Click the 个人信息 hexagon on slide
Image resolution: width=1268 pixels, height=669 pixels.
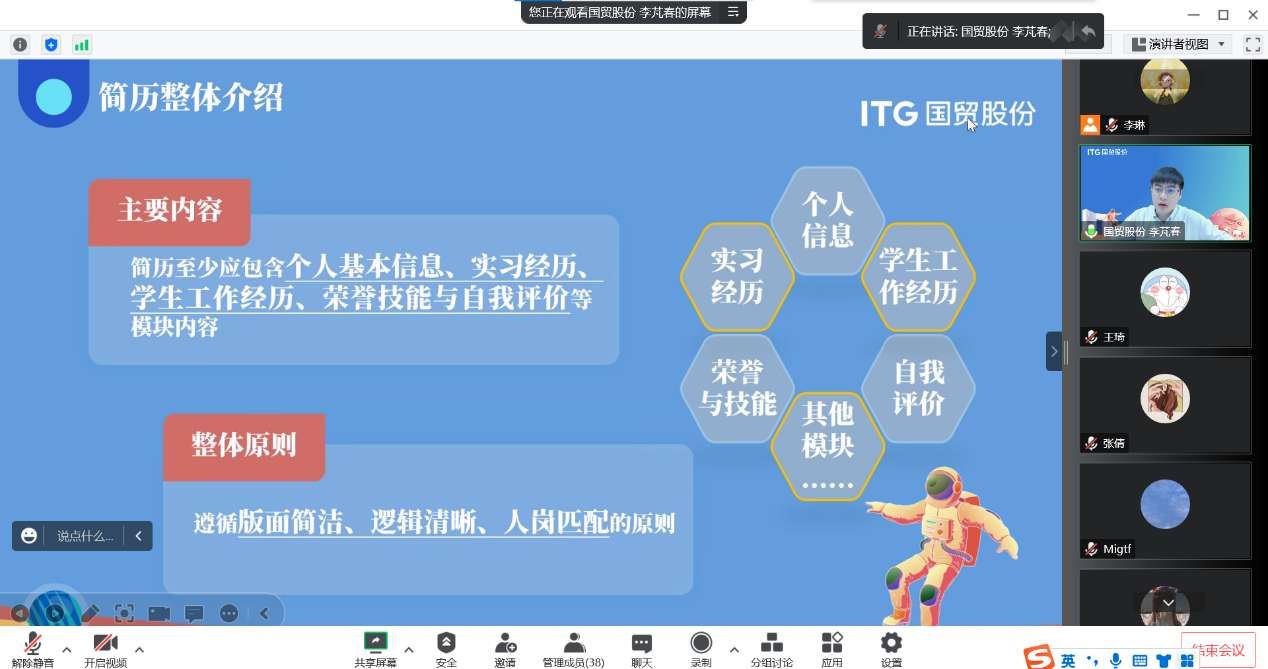point(827,220)
